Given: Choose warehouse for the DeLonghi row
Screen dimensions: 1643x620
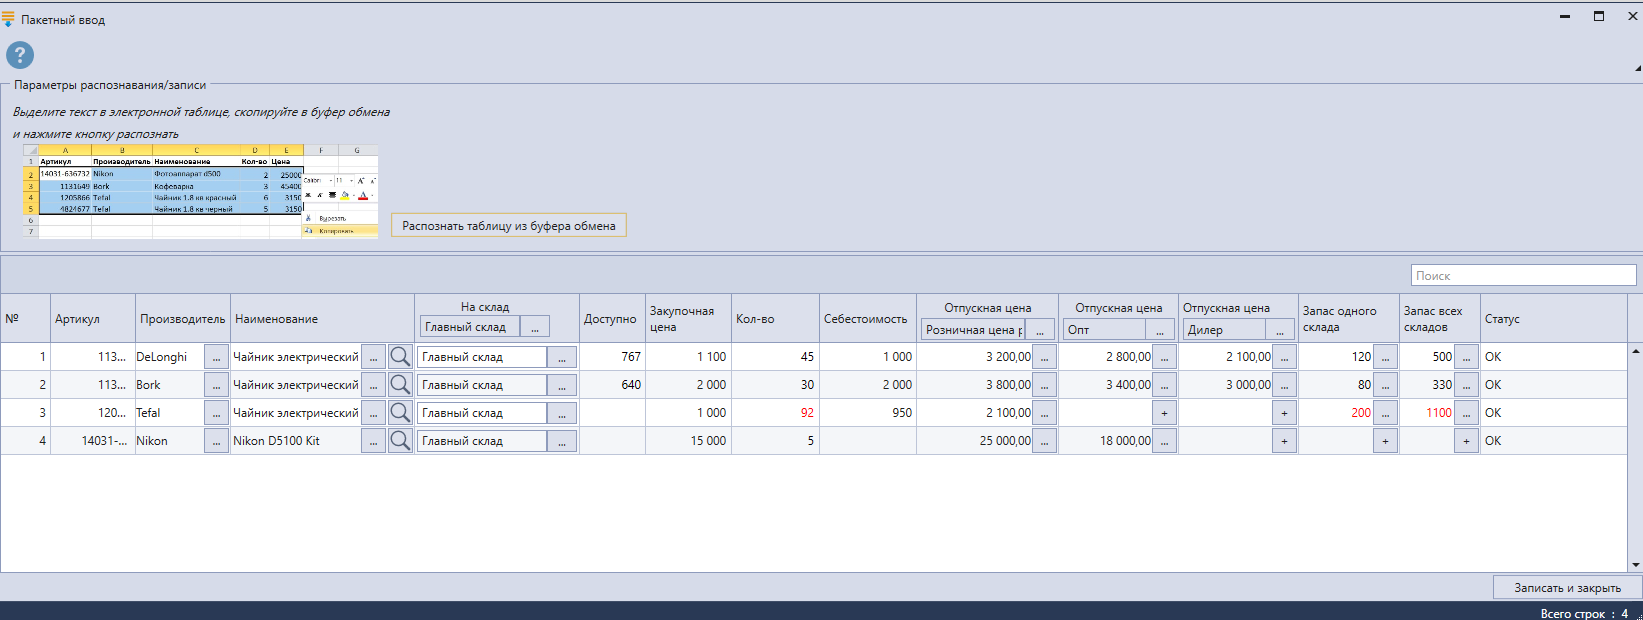Looking at the screenshot, I should pyautogui.click(x=562, y=357).
